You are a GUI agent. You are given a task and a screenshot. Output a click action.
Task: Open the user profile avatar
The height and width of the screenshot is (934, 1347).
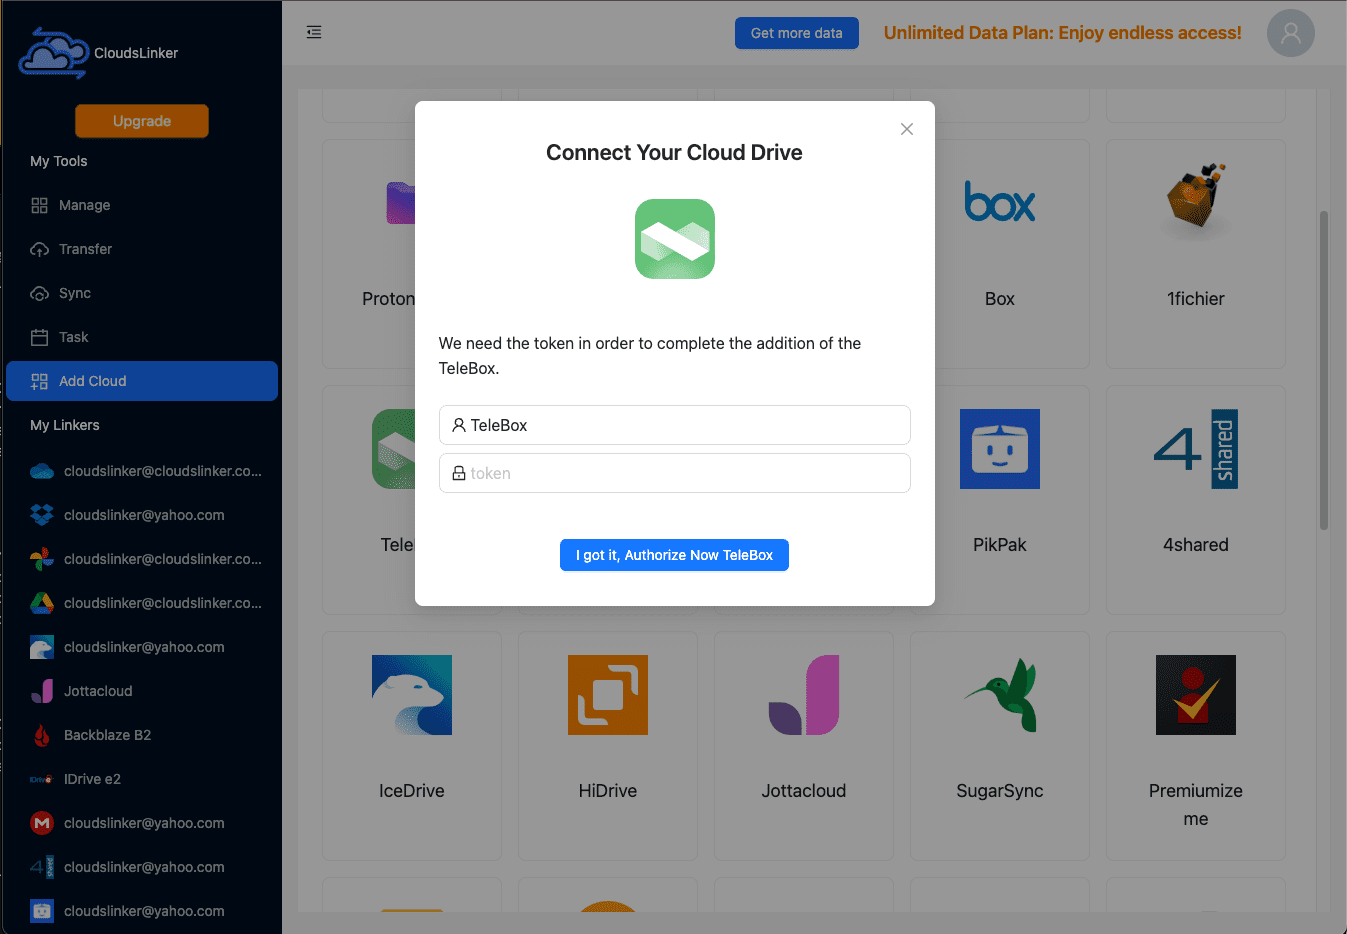pos(1291,33)
